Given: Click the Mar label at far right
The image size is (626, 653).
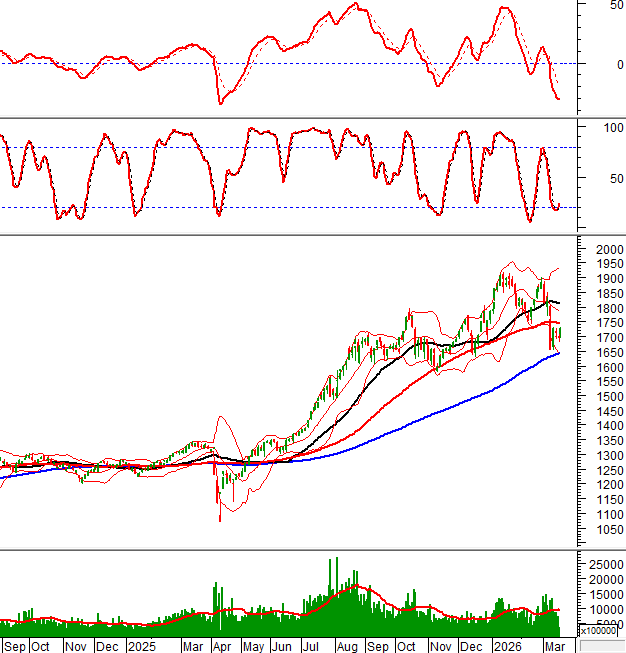Looking at the screenshot, I should 553,646.
